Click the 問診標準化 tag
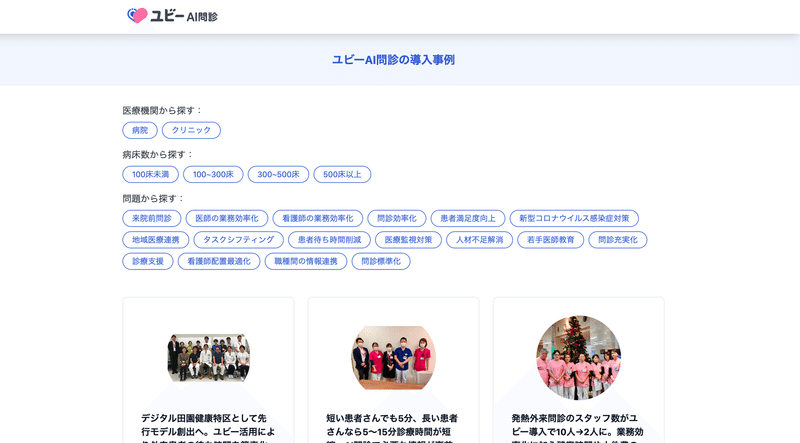This screenshot has width=800, height=443. pos(381,261)
